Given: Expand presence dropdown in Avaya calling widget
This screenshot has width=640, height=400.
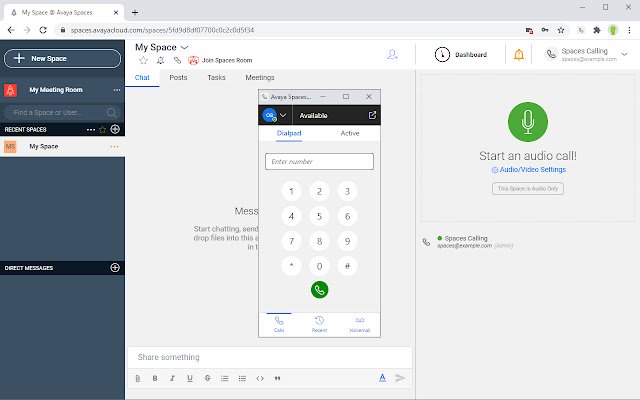Looking at the screenshot, I should pyautogui.click(x=283, y=116).
